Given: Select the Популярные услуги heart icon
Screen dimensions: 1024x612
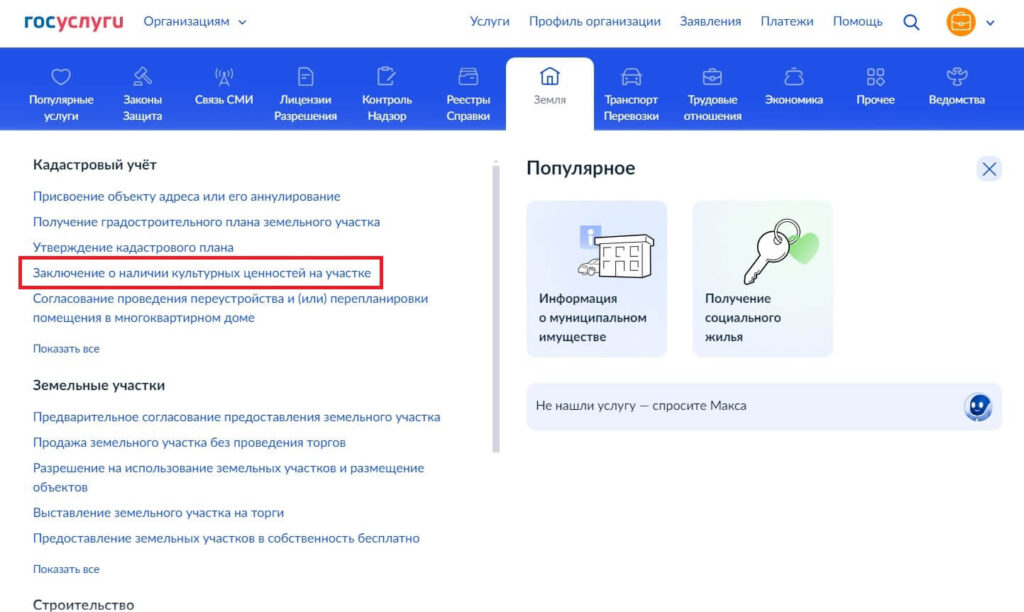Looking at the screenshot, I should tap(61, 76).
